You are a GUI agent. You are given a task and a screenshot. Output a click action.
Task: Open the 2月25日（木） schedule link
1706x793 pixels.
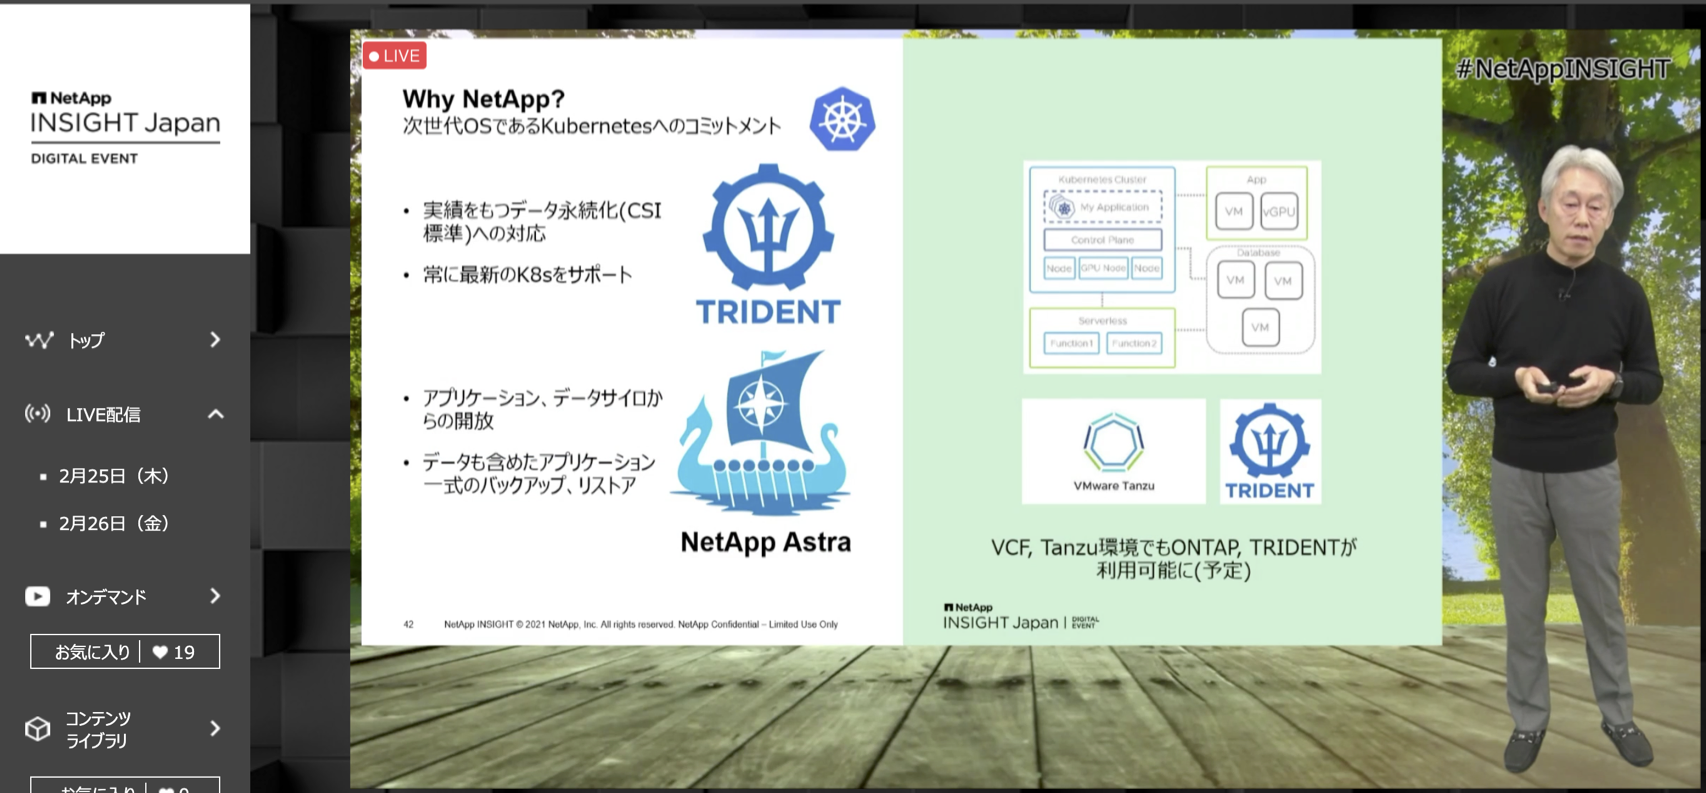pyautogui.click(x=113, y=476)
